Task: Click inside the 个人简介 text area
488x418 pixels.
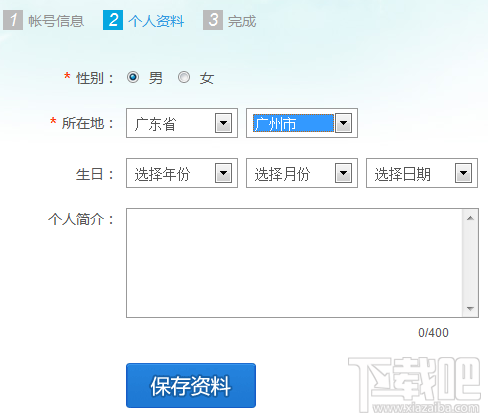Action: 294,263
